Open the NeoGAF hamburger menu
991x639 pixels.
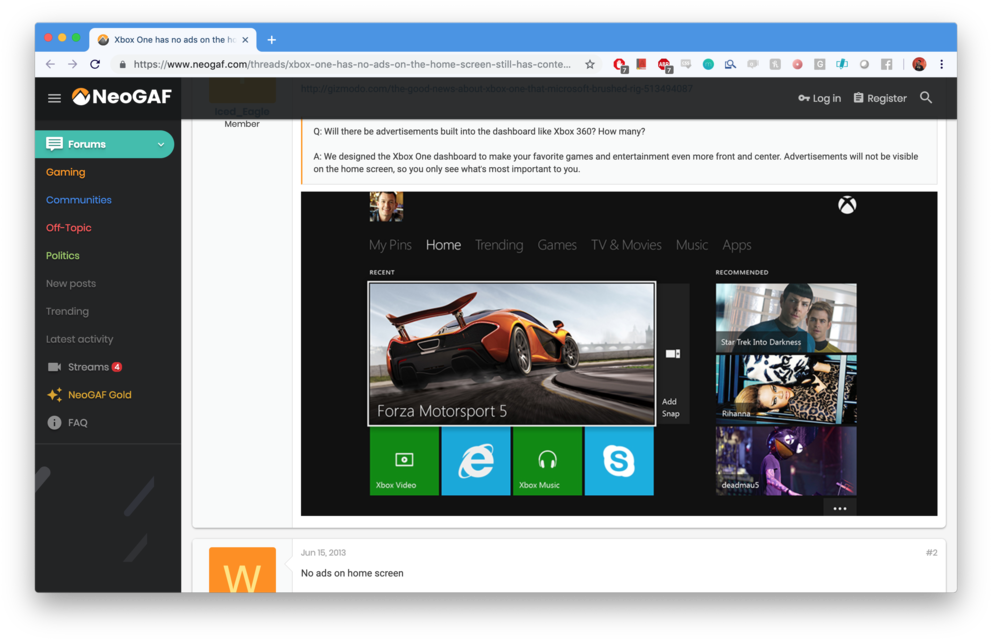(54, 98)
